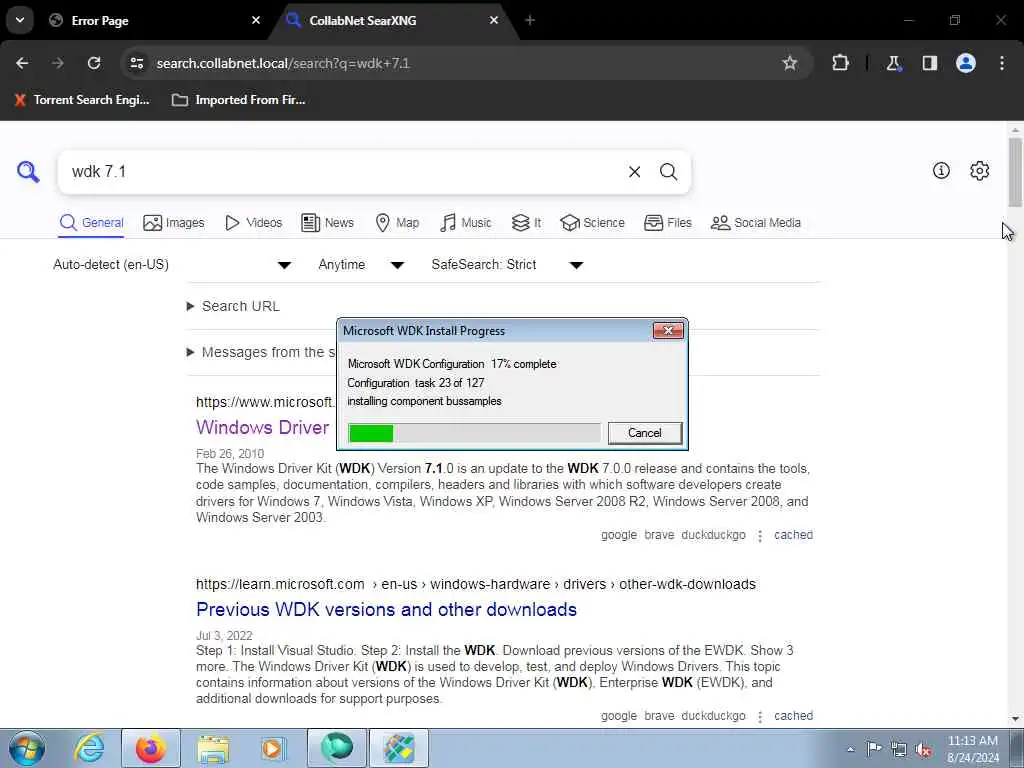The image size is (1024, 768).
Task: Open the Auto-detect (en-US) language dropdown
Action: point(172,264)
